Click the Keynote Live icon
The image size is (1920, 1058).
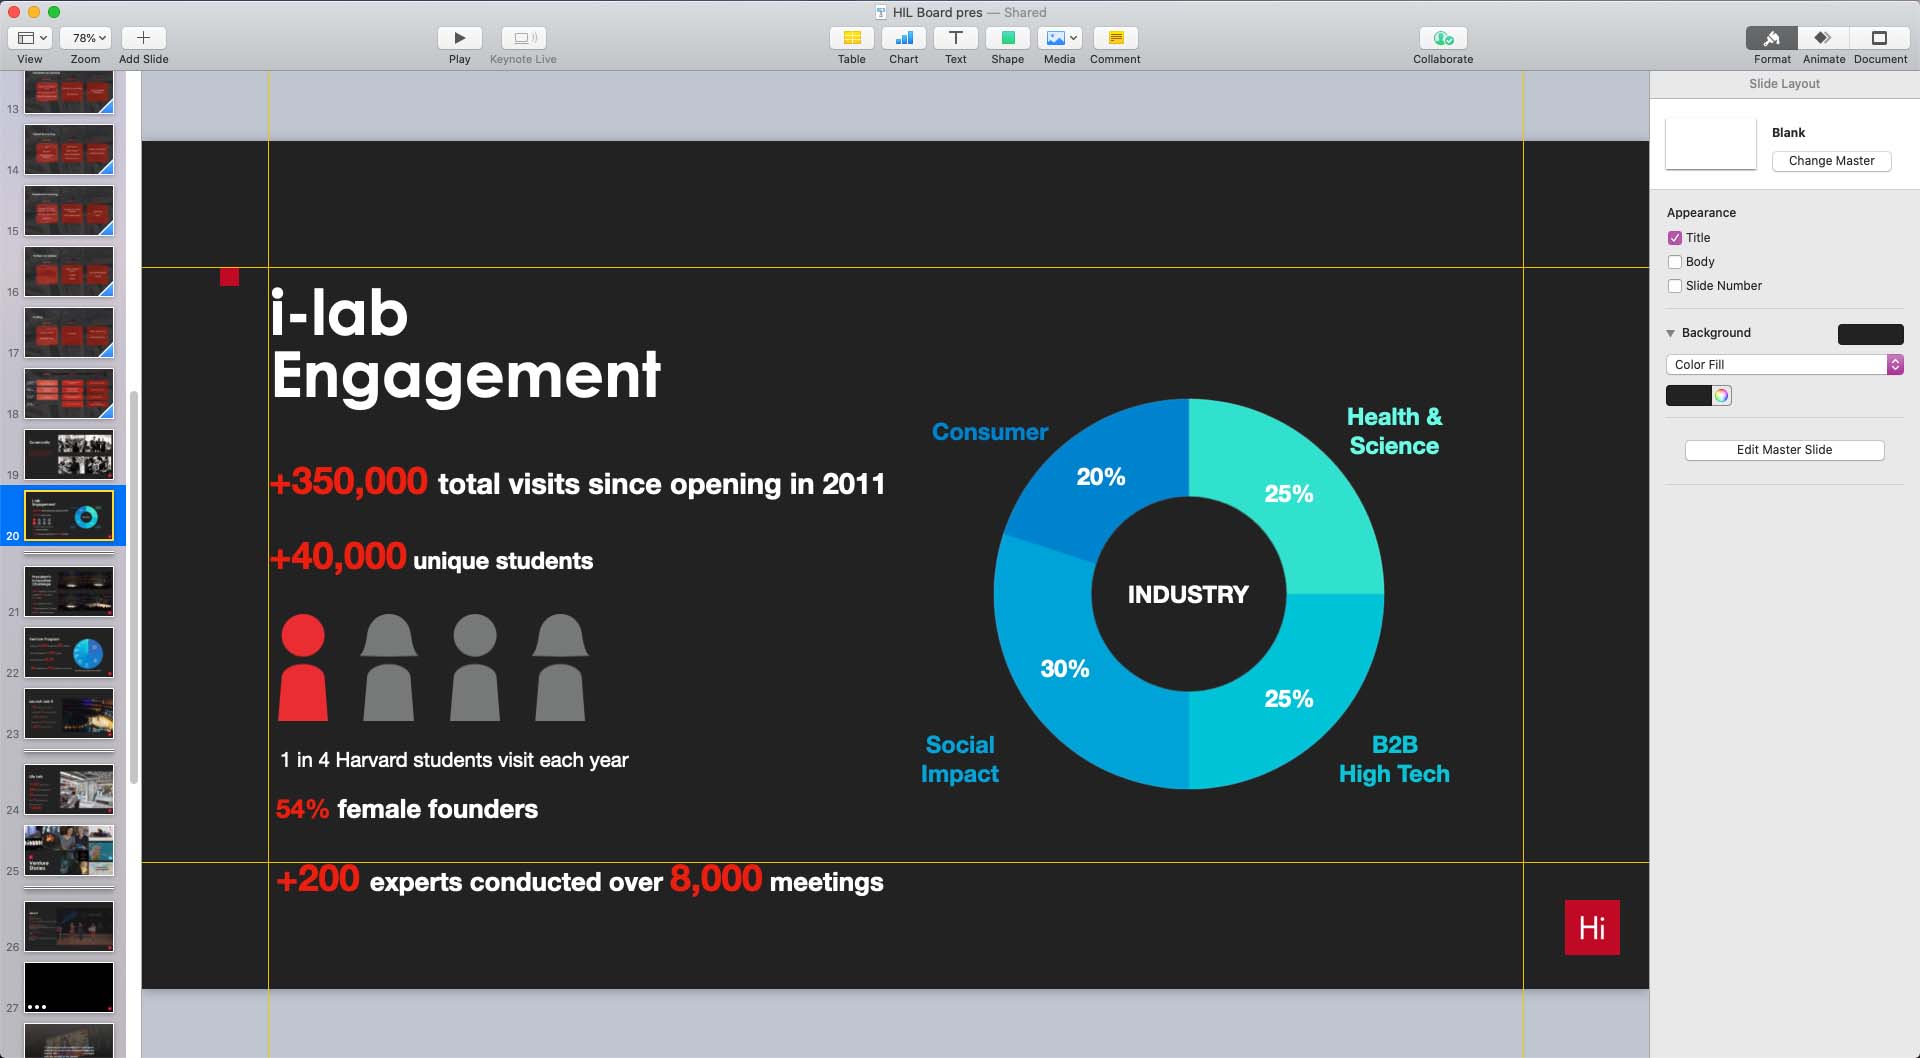(x=523, y=38)
